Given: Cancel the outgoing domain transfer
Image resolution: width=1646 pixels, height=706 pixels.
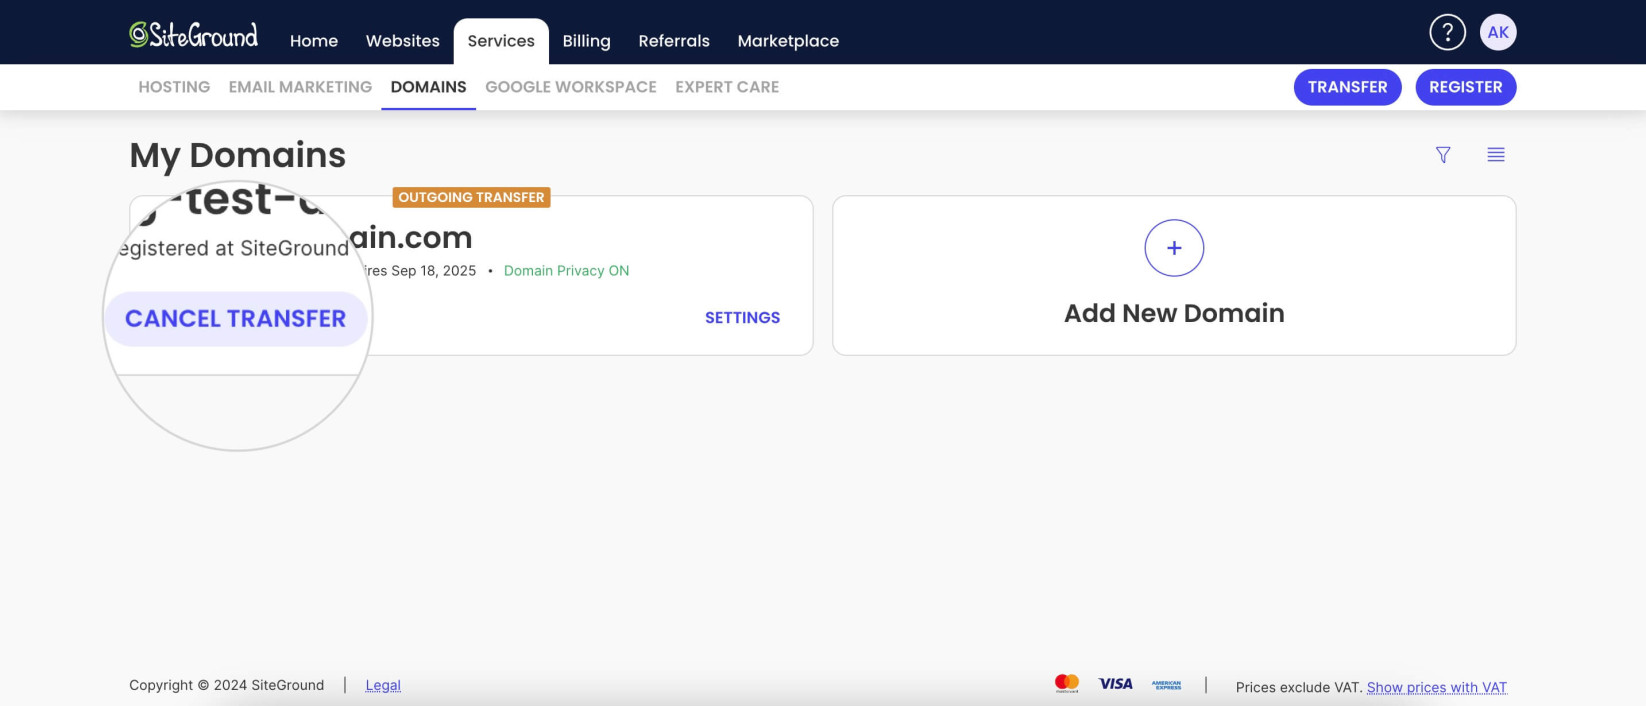Looking at the screenshot, I should pyautogui.click(x=235, y=319).
